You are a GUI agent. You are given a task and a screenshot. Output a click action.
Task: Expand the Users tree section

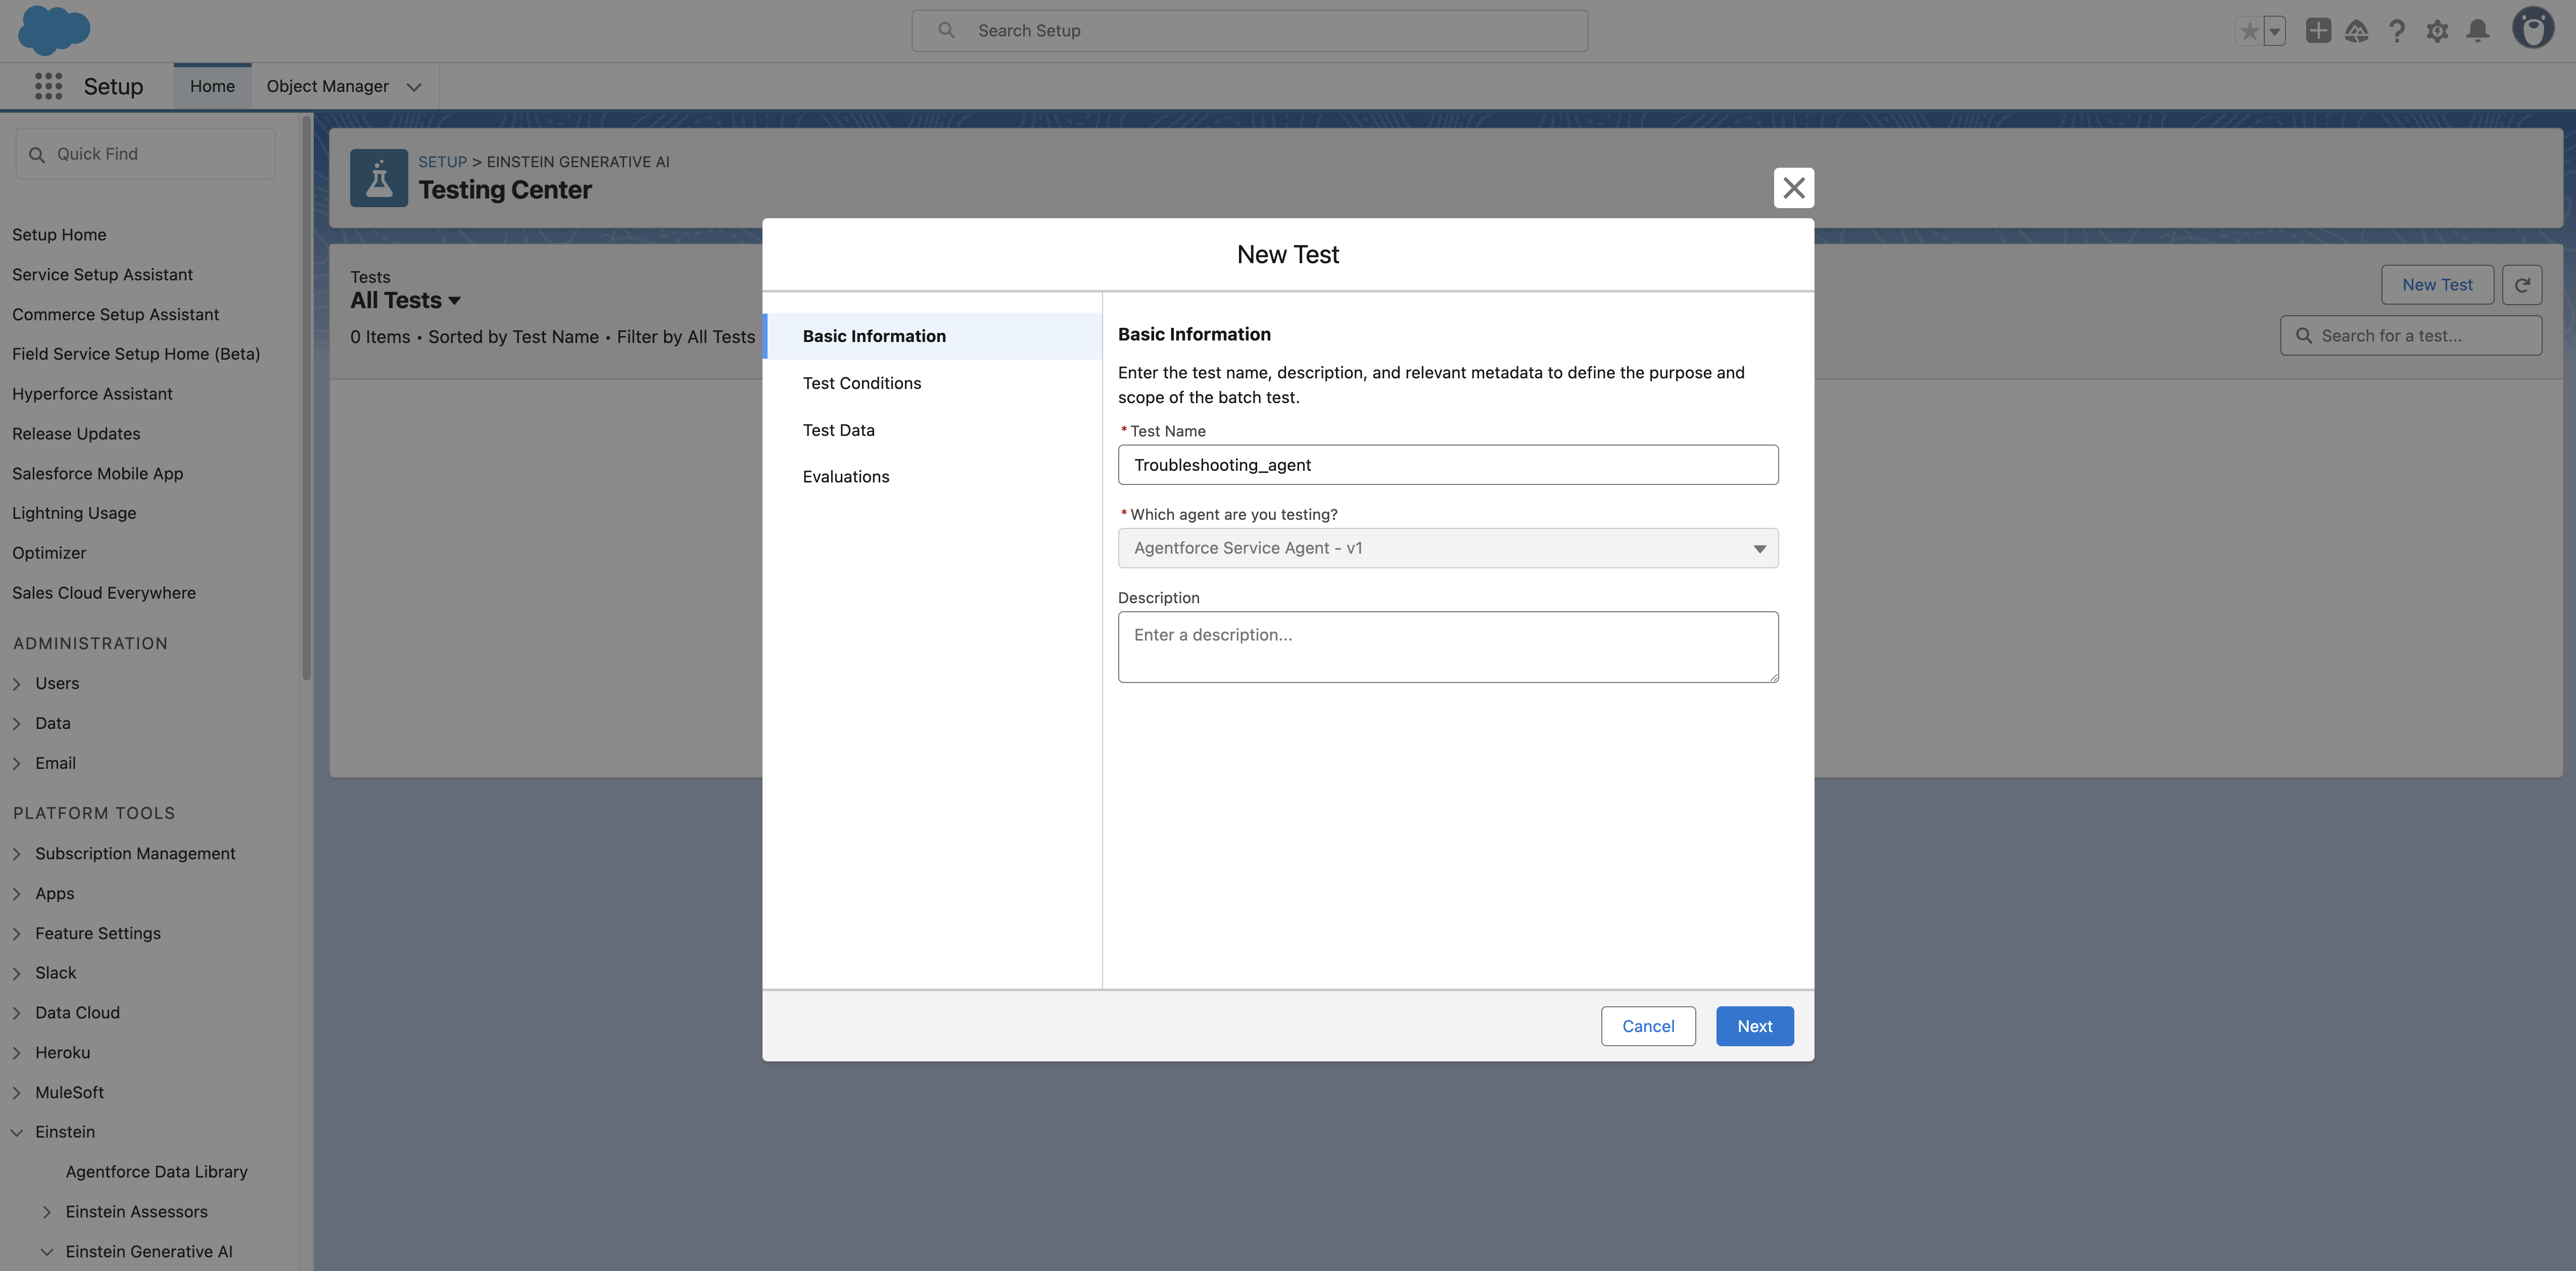coord(17,684)
